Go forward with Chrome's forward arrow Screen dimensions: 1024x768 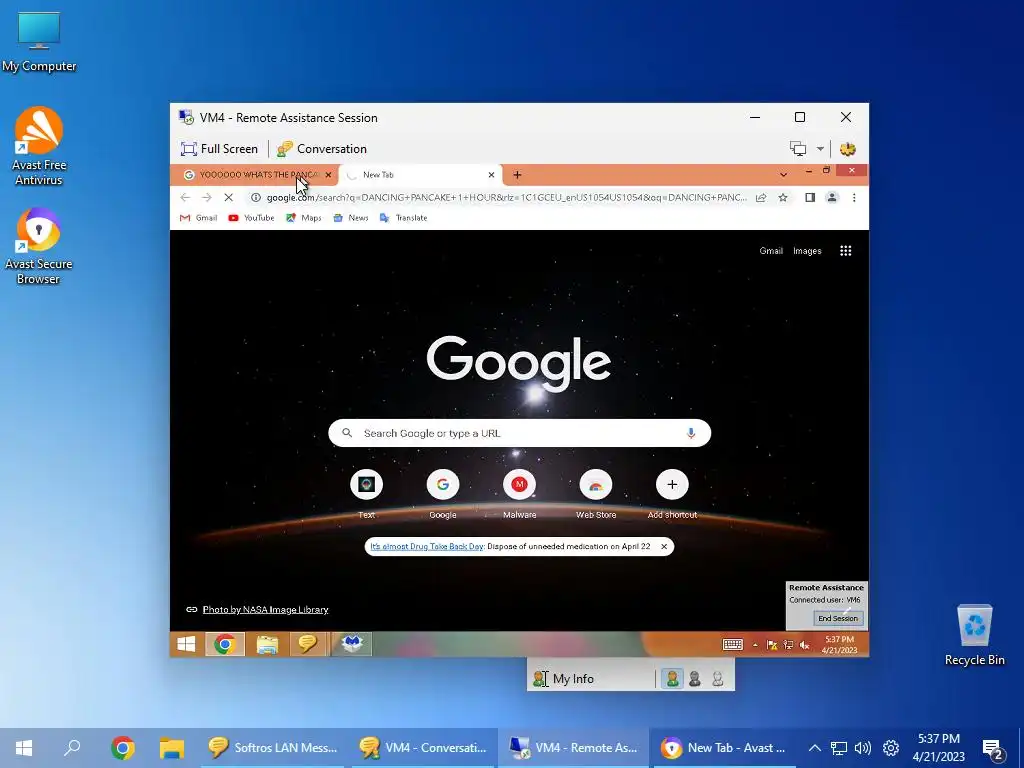click(x=207, y=197)
